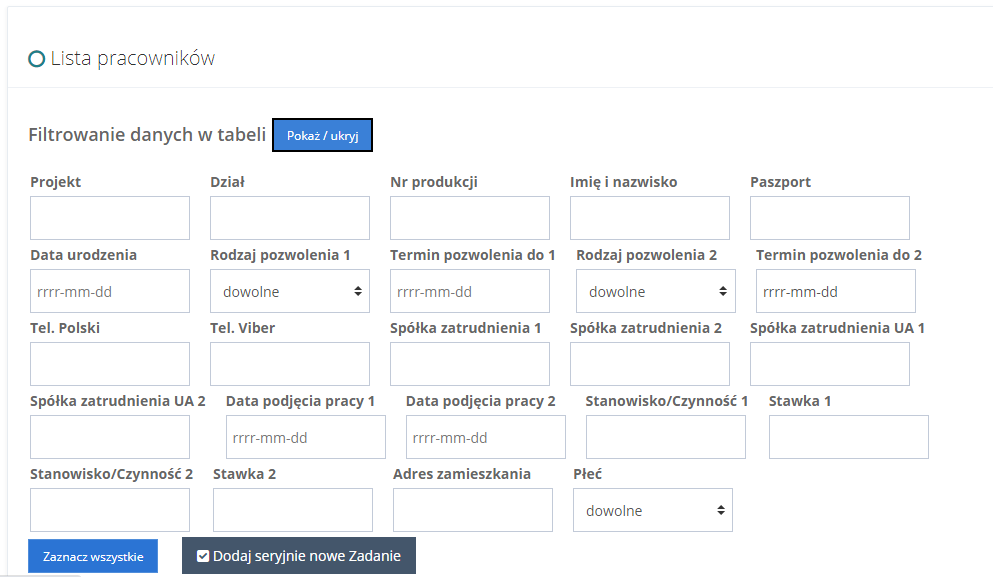Screen dimensions: 993x577
Task: Click the Zaznacz wszystkie button
Action: pos(93,556)
